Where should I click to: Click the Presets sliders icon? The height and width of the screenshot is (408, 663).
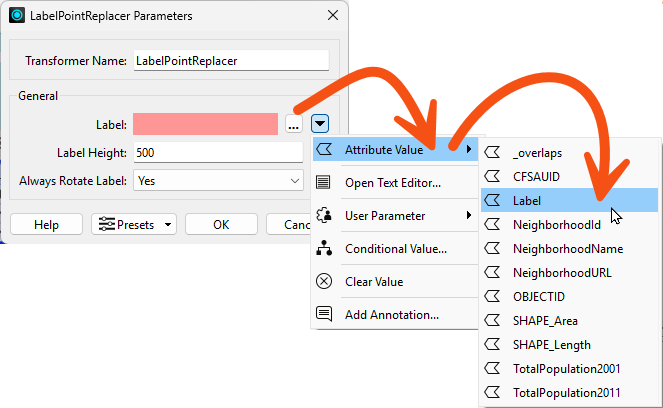point(107,224)
